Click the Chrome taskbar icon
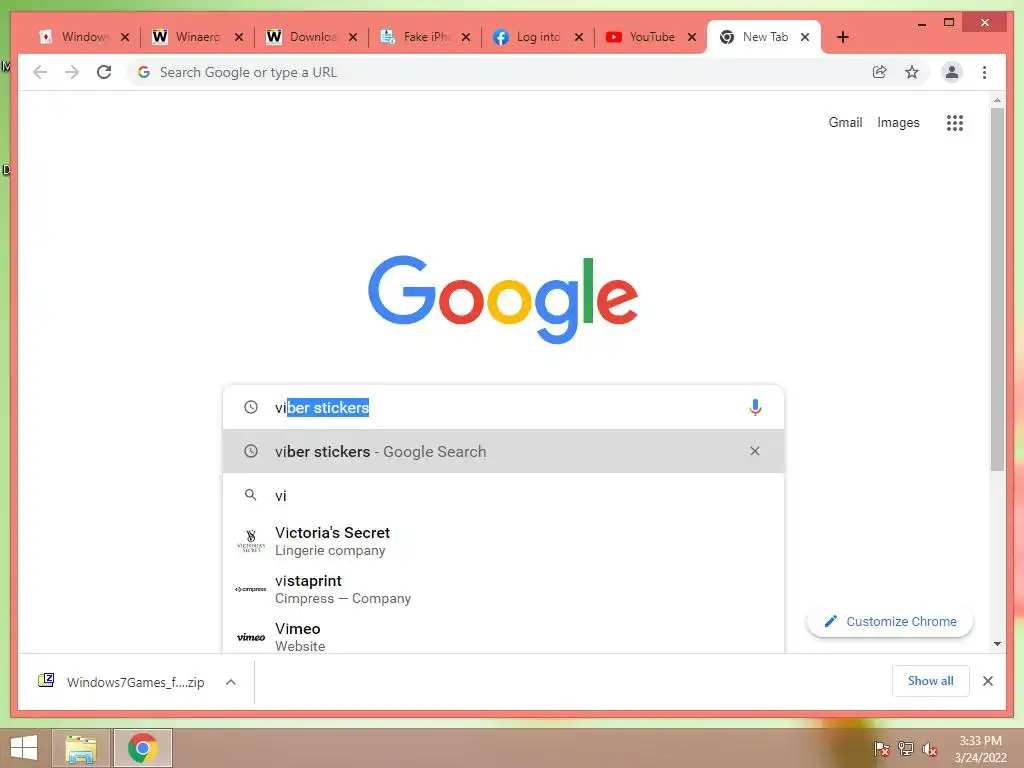Image resolution: width=1024 pixels, height=768 pixels. tap(142, 748)
